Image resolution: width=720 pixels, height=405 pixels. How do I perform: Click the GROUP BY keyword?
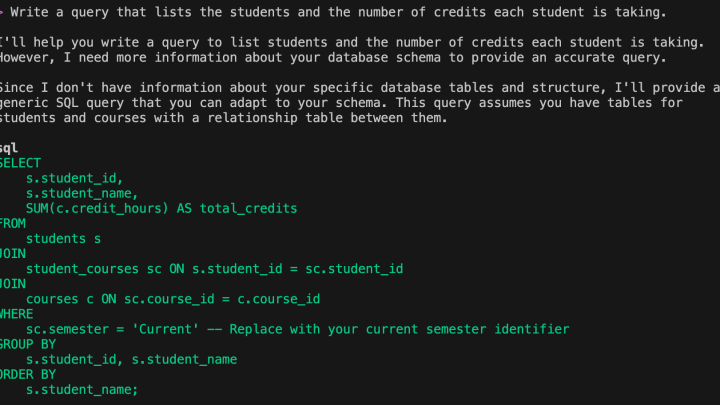tap(28, 344)
